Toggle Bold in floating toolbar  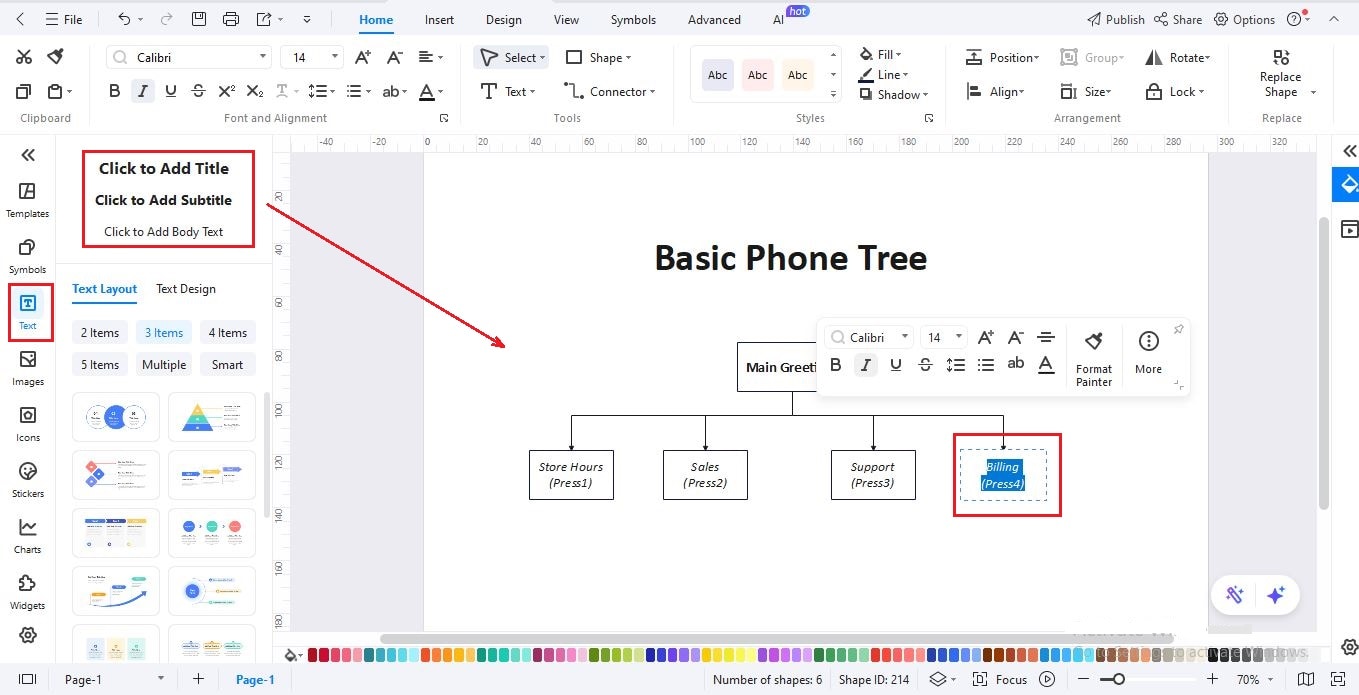point(836,365)
